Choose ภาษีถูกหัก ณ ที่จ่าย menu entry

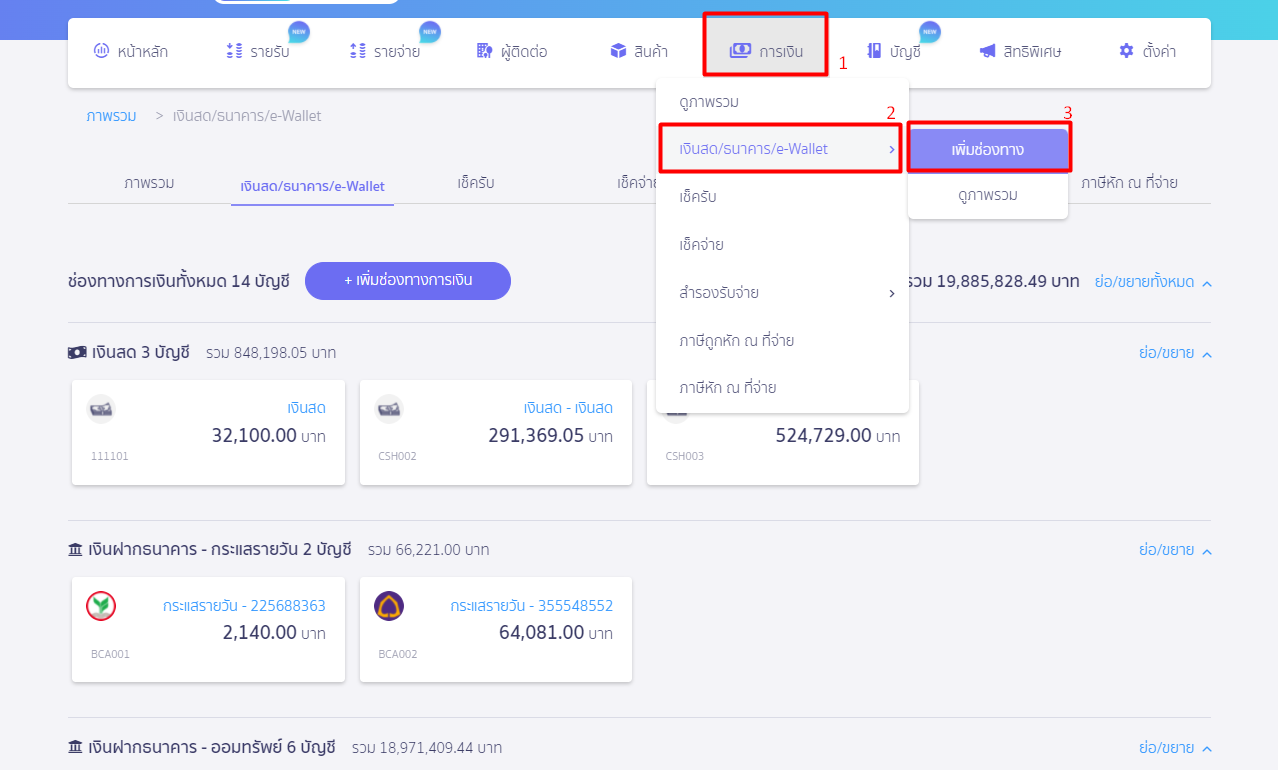pyautogui.click(x=736, y=341)
